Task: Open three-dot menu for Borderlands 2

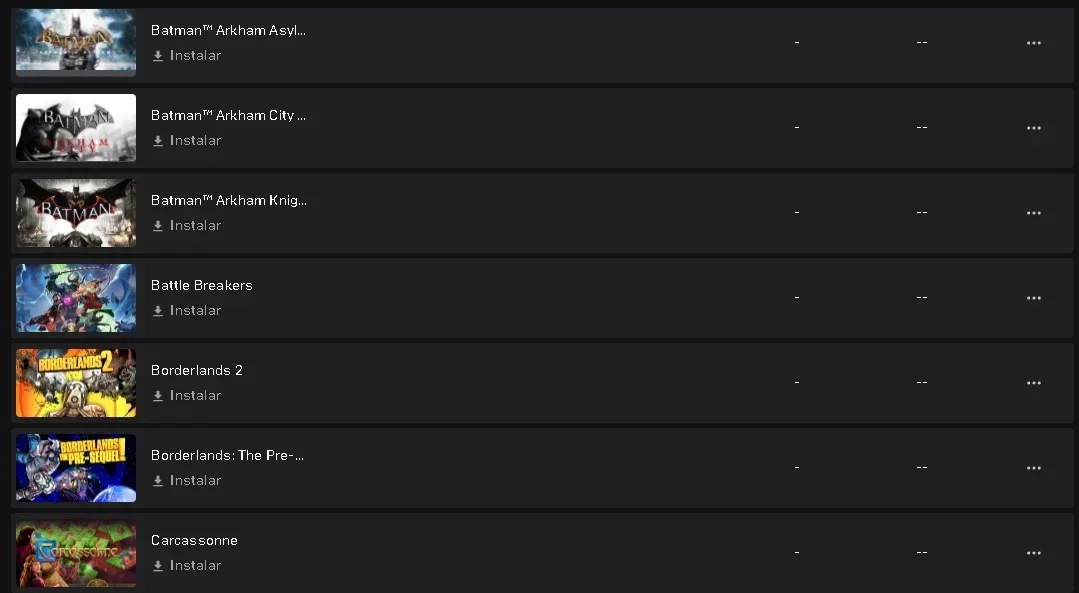Action: tap(1034, 382)
